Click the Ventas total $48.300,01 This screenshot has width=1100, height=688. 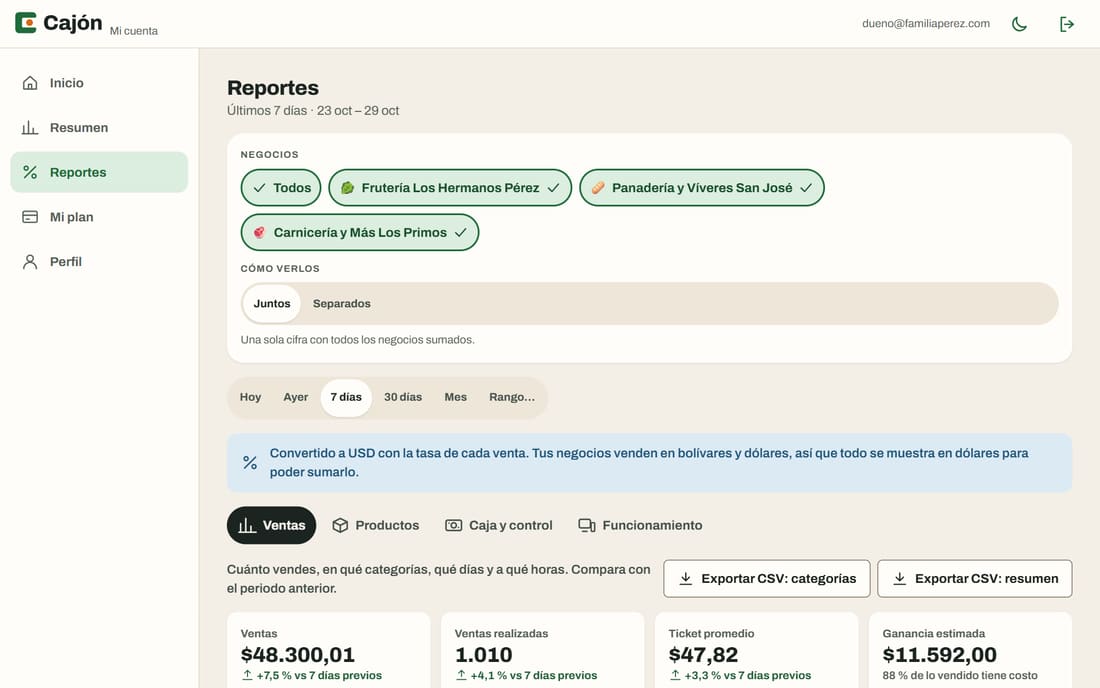click(297, 654)
